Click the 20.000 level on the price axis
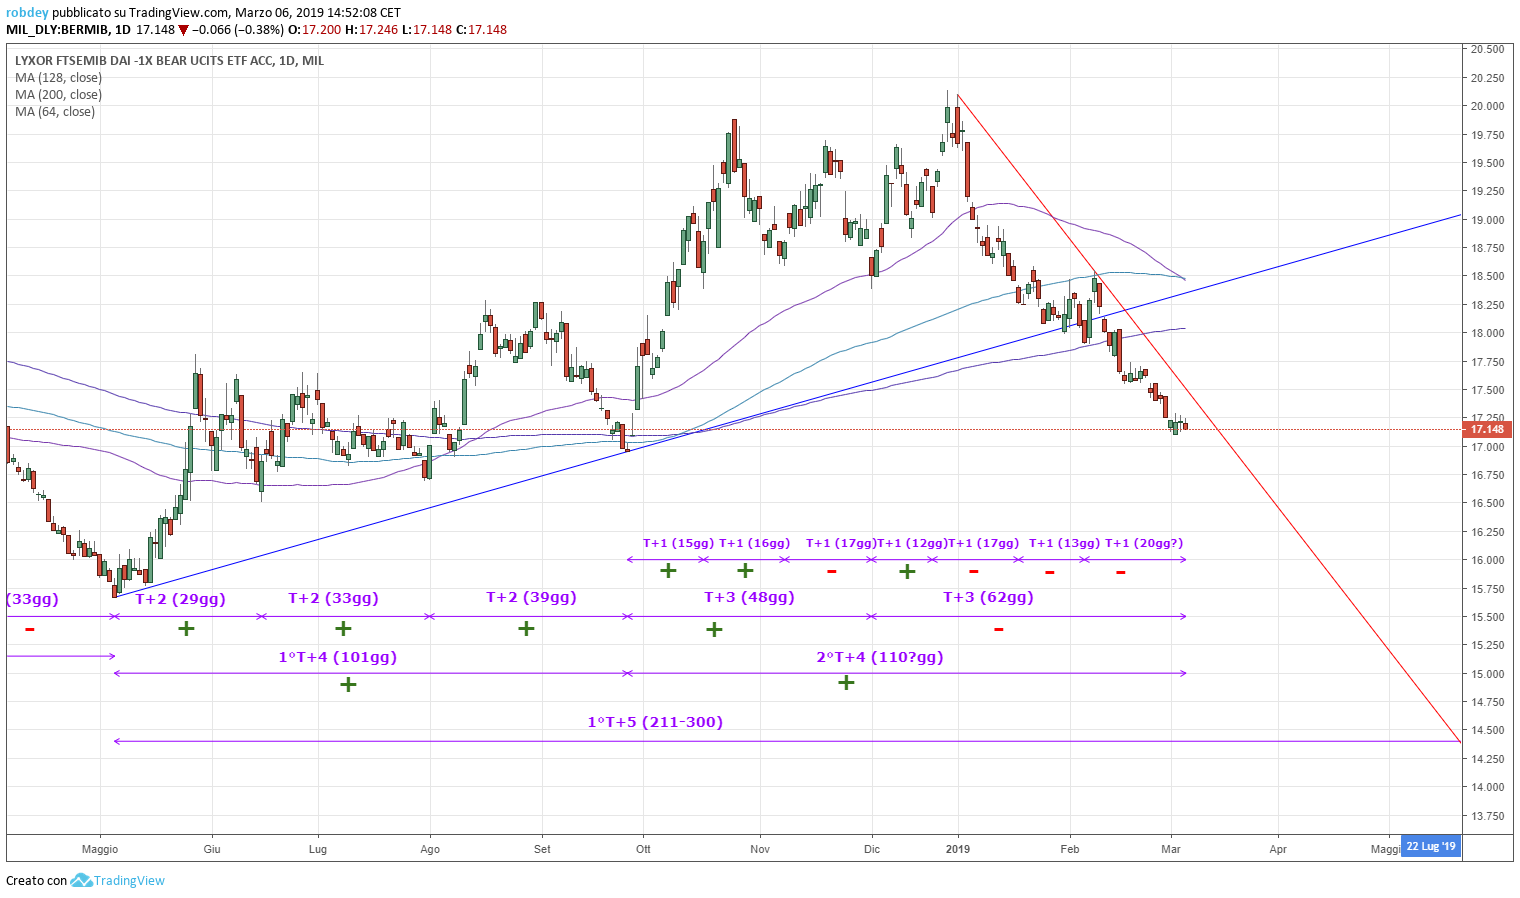1520x898 pixels. 1487,106
